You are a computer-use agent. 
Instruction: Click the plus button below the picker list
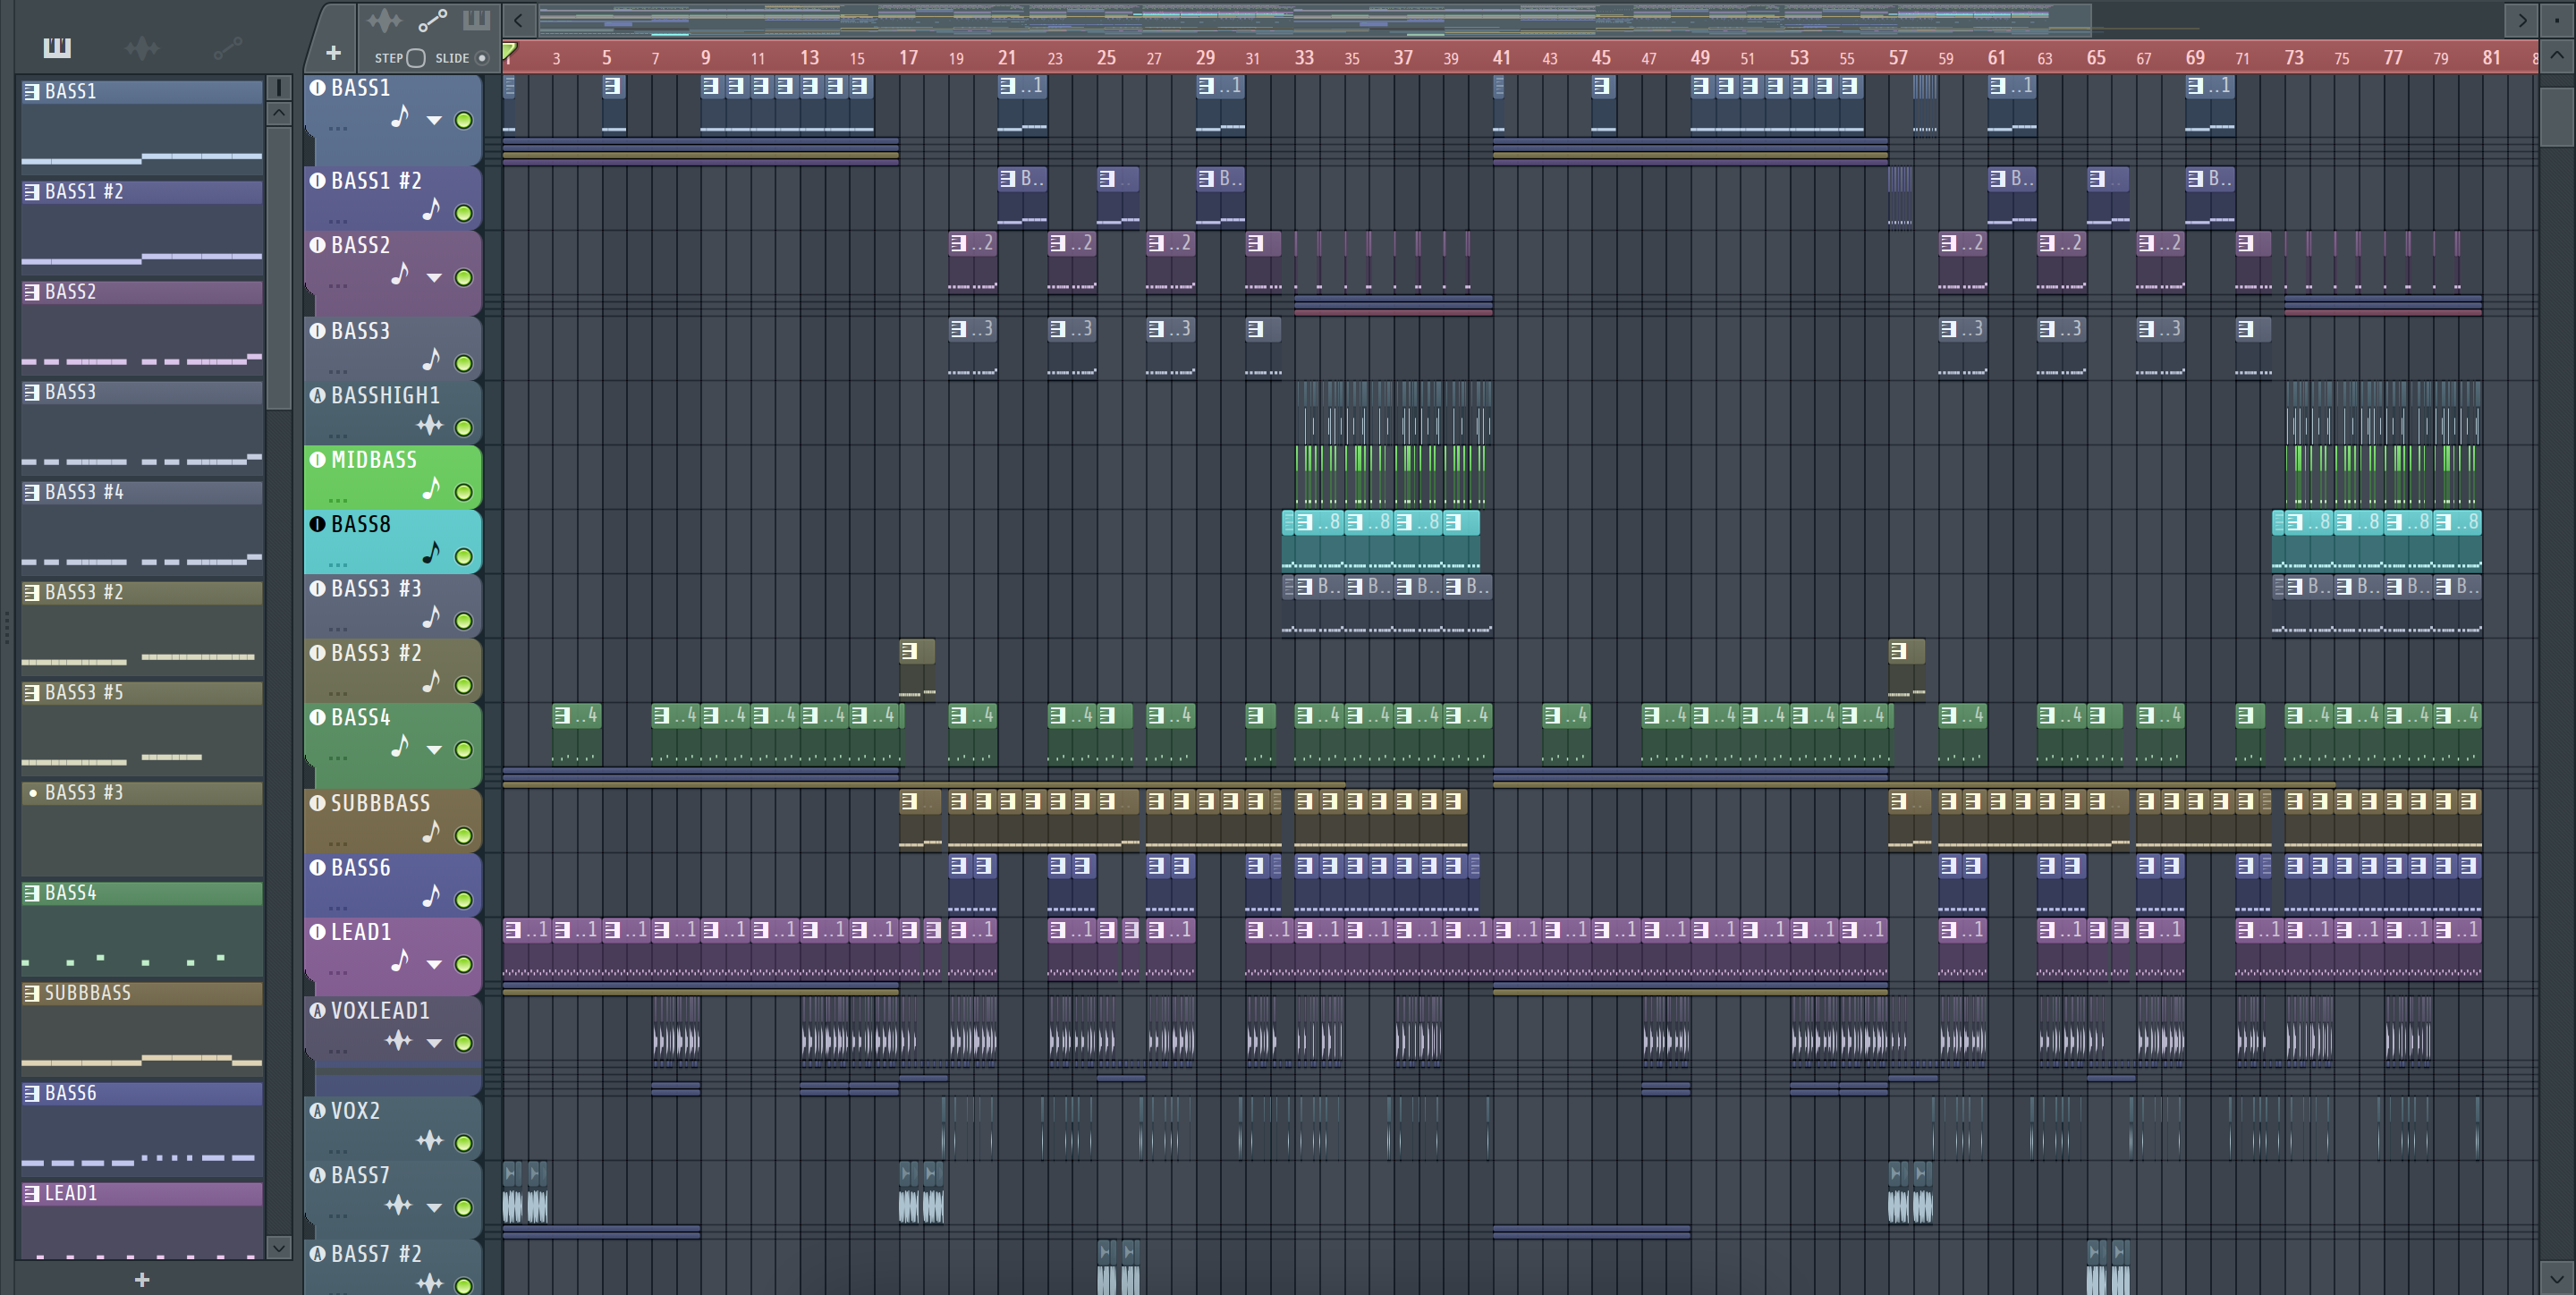click(142, 1279)
